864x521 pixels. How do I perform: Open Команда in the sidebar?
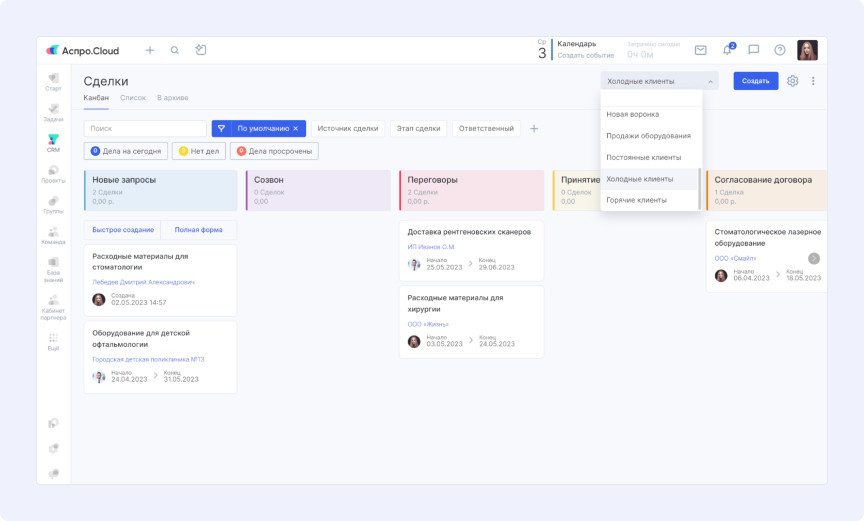pyautogui.click(x=53, y=236)
